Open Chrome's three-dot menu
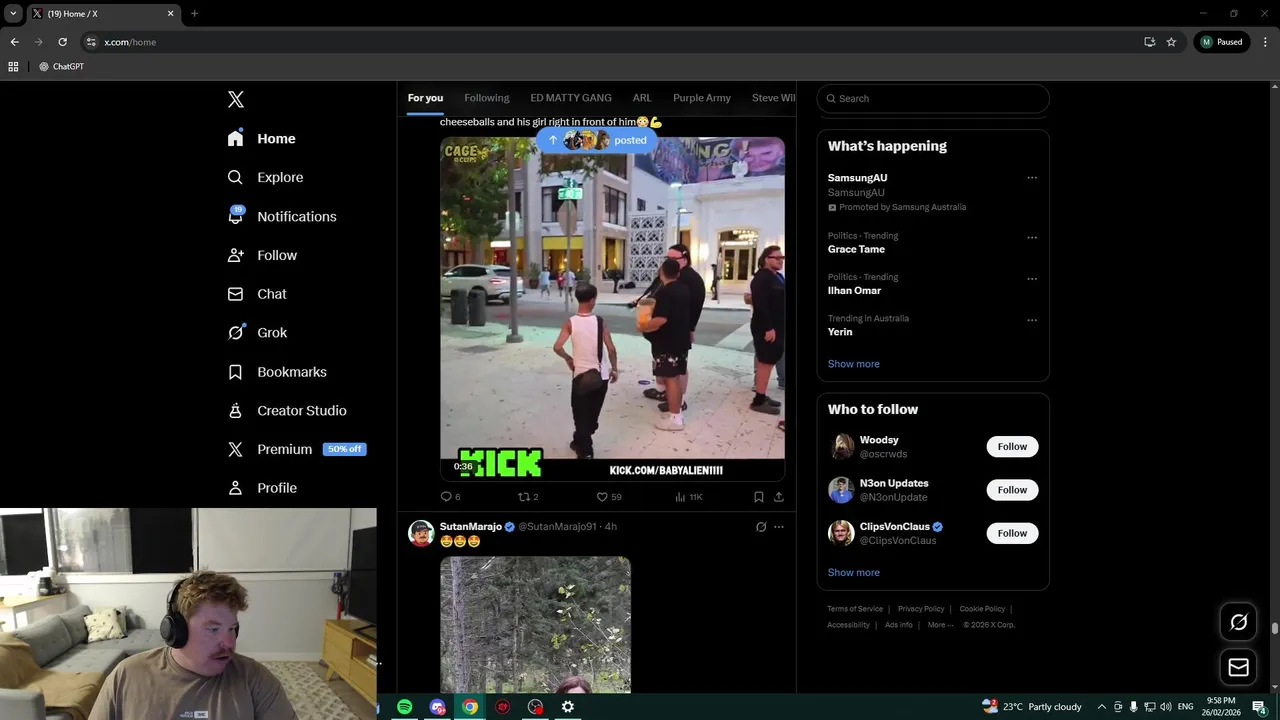This screenshot has height=720, width=1280. (1265, 42)
